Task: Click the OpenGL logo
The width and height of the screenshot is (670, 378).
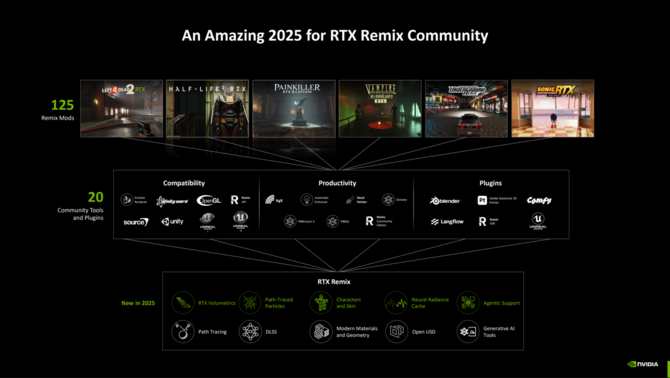Action: (x=209, y=200)
